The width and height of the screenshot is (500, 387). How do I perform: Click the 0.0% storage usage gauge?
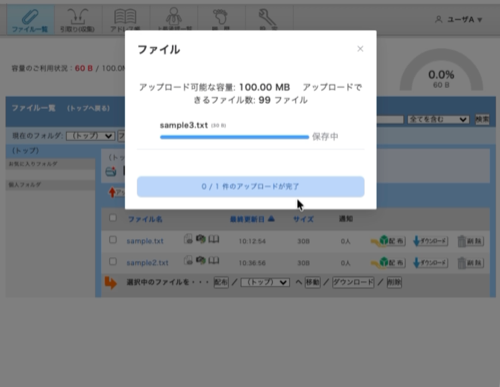[x=441, y=70]
